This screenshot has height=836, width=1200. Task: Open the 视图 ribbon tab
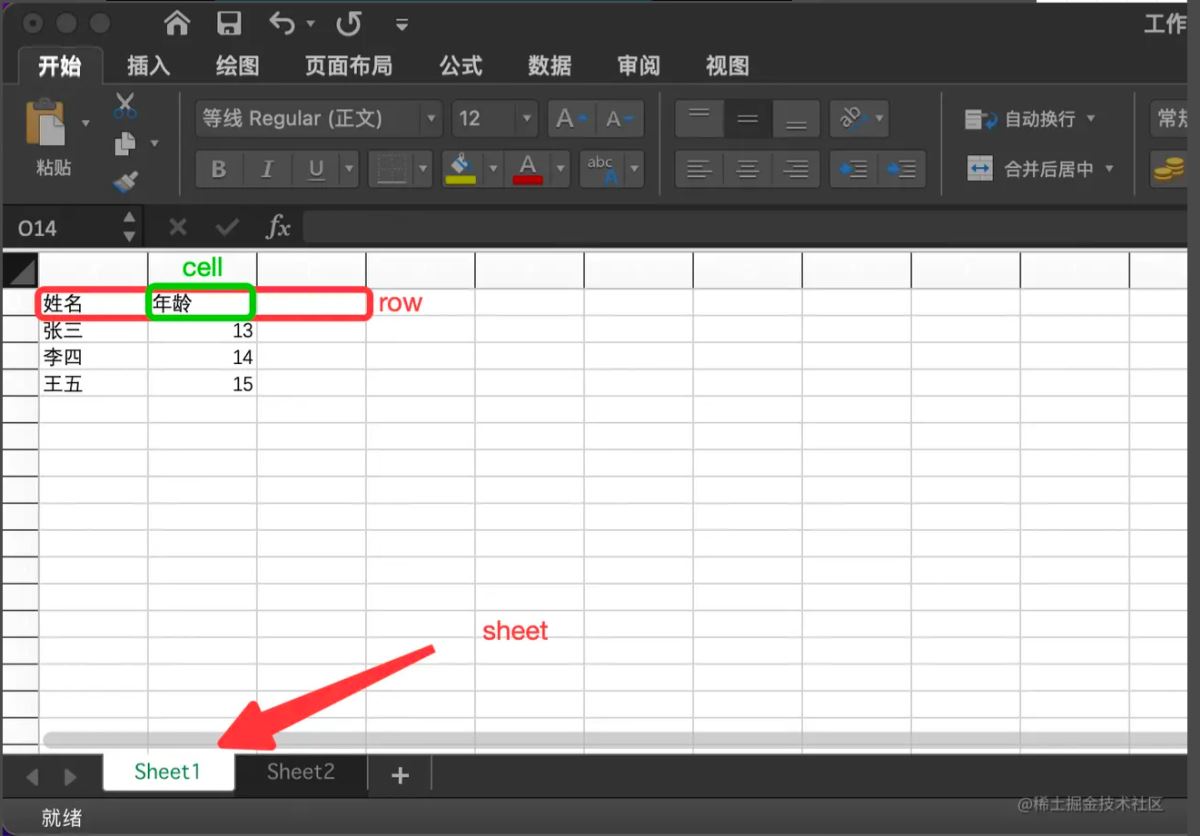point(727,66)
